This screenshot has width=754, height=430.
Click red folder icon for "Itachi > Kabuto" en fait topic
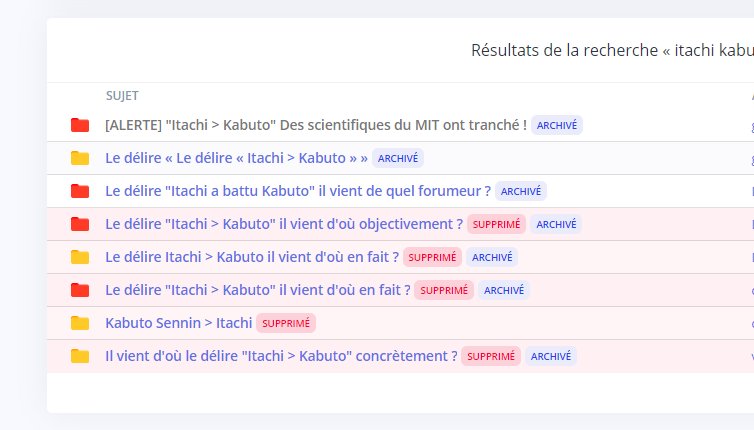(80, 290)
